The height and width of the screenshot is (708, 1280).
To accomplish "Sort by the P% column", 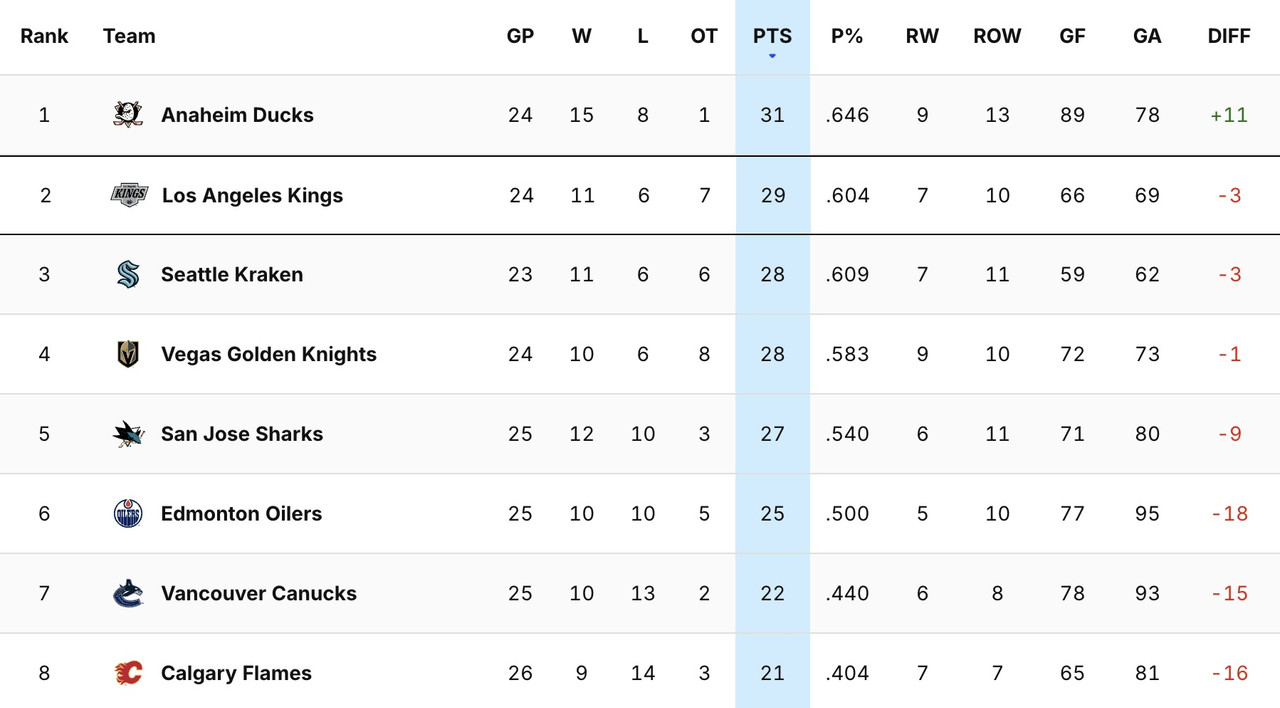I will point(847,36).
